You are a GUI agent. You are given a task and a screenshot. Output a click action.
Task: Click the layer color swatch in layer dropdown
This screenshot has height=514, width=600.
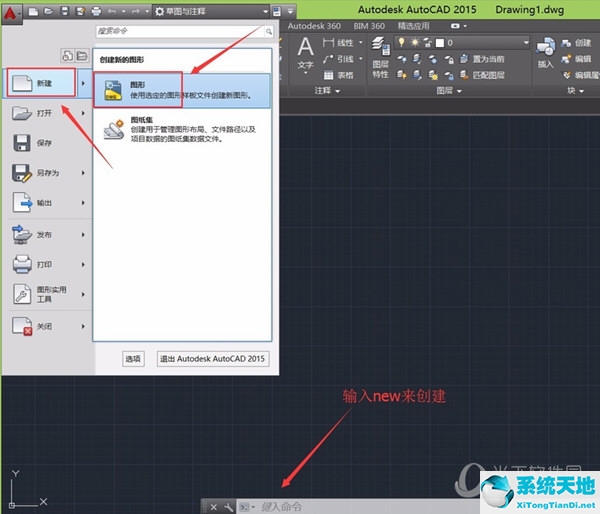point(439,43)
